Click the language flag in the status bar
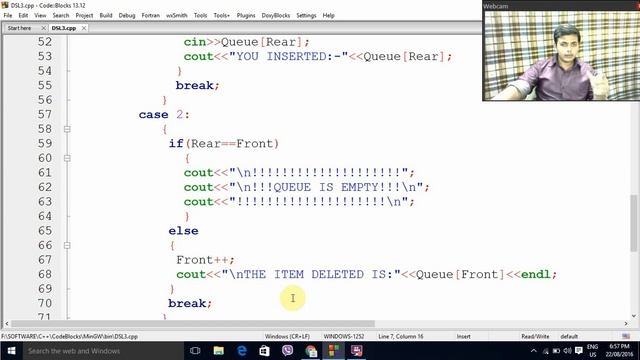Image resolution: width=640 pixels, height=360 pixels. 626,336
